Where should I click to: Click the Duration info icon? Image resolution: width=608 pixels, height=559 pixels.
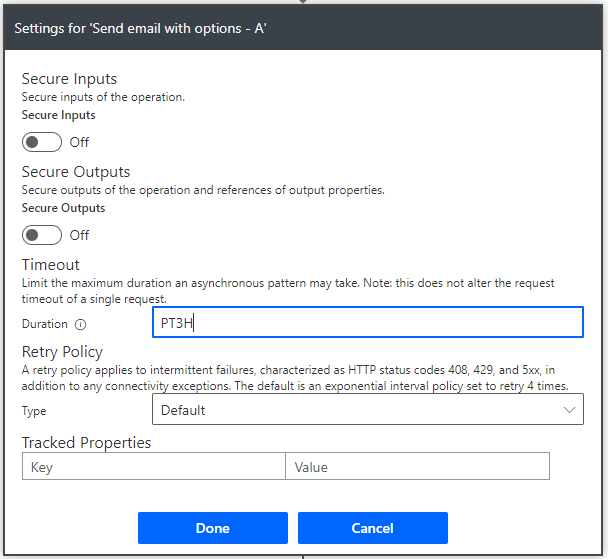click(x=81, y=324)
